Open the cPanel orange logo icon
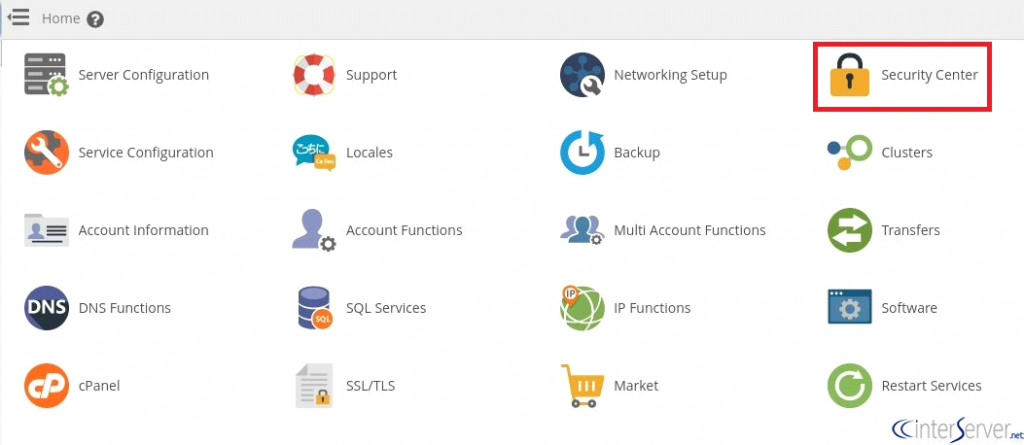This screenshot has width=1024, height=445. pos(46,386)
